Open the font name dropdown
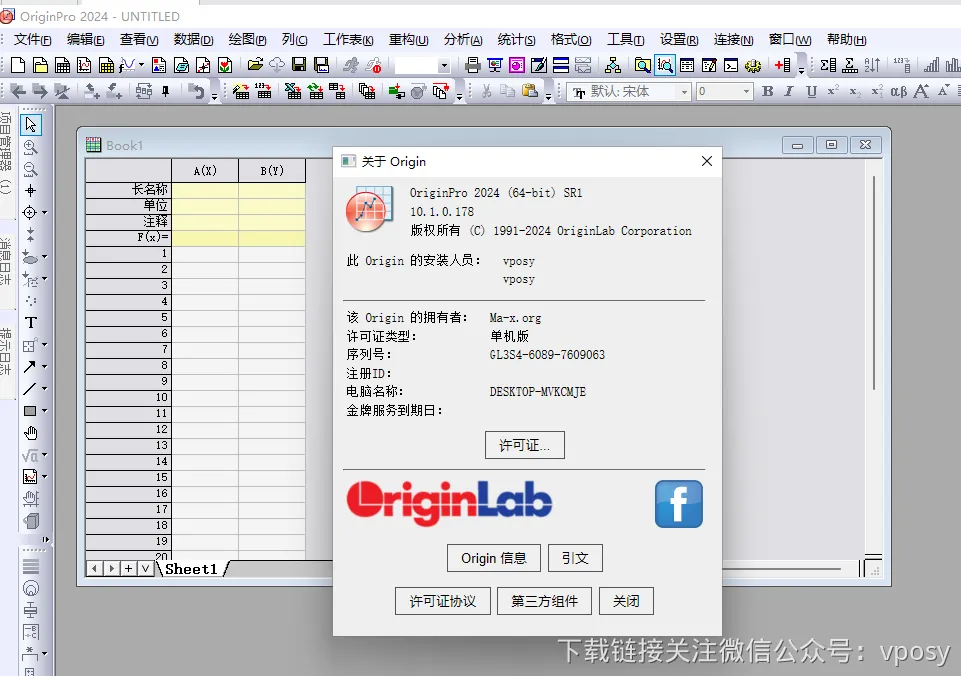 (x=685, y=92)
